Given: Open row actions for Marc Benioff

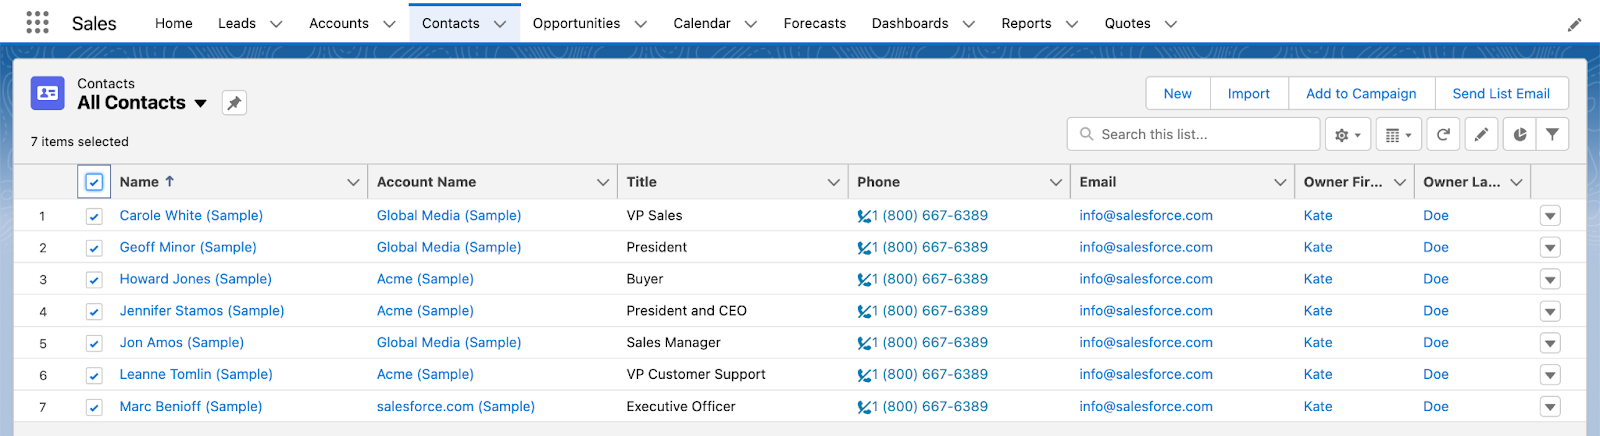Looking at the screenshot, I should (x=1550, y=407).
